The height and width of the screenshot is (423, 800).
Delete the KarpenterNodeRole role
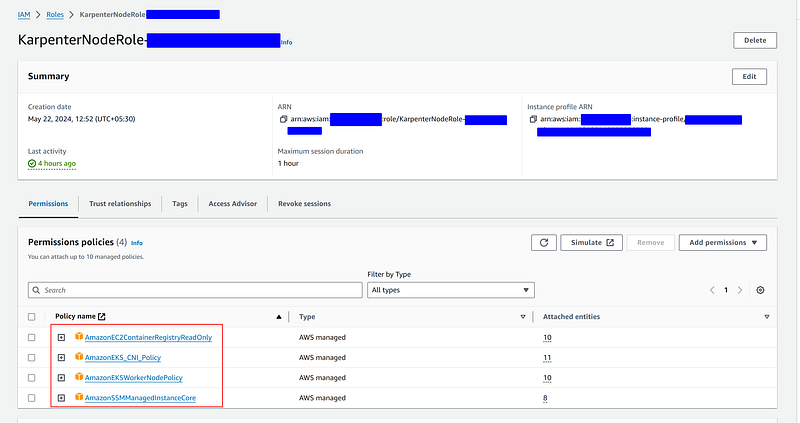tap(755, 40)
